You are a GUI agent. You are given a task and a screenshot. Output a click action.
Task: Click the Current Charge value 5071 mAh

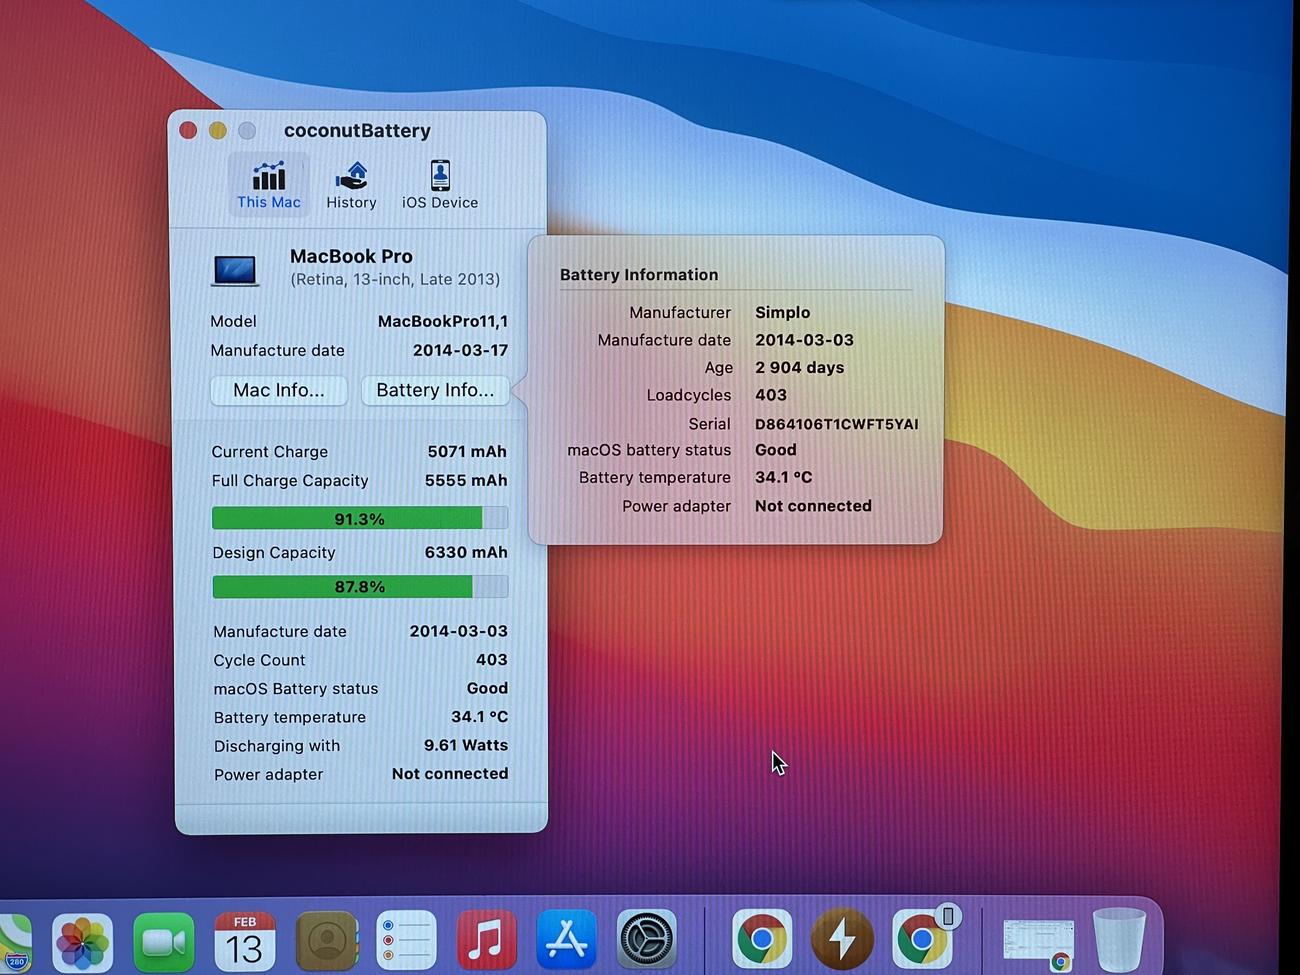click(467, 451)
